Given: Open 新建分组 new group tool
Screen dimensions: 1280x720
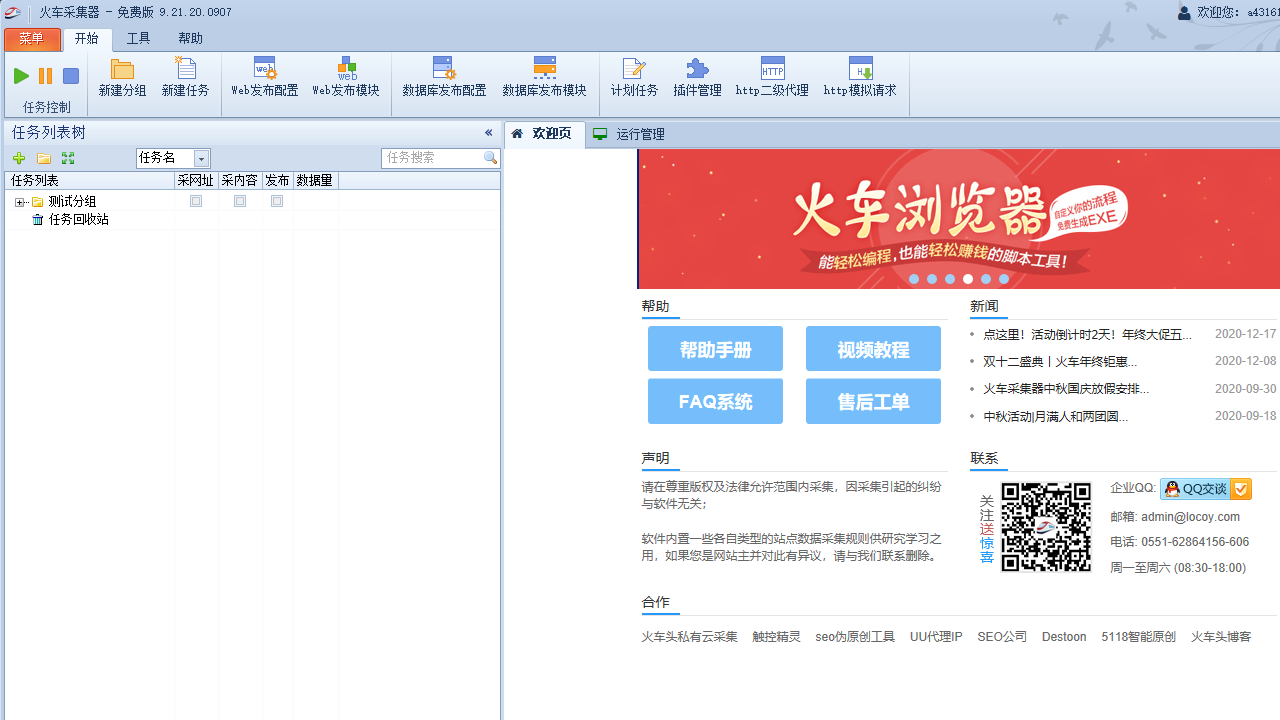Looking at the screenshot, I should click(122, 77).
